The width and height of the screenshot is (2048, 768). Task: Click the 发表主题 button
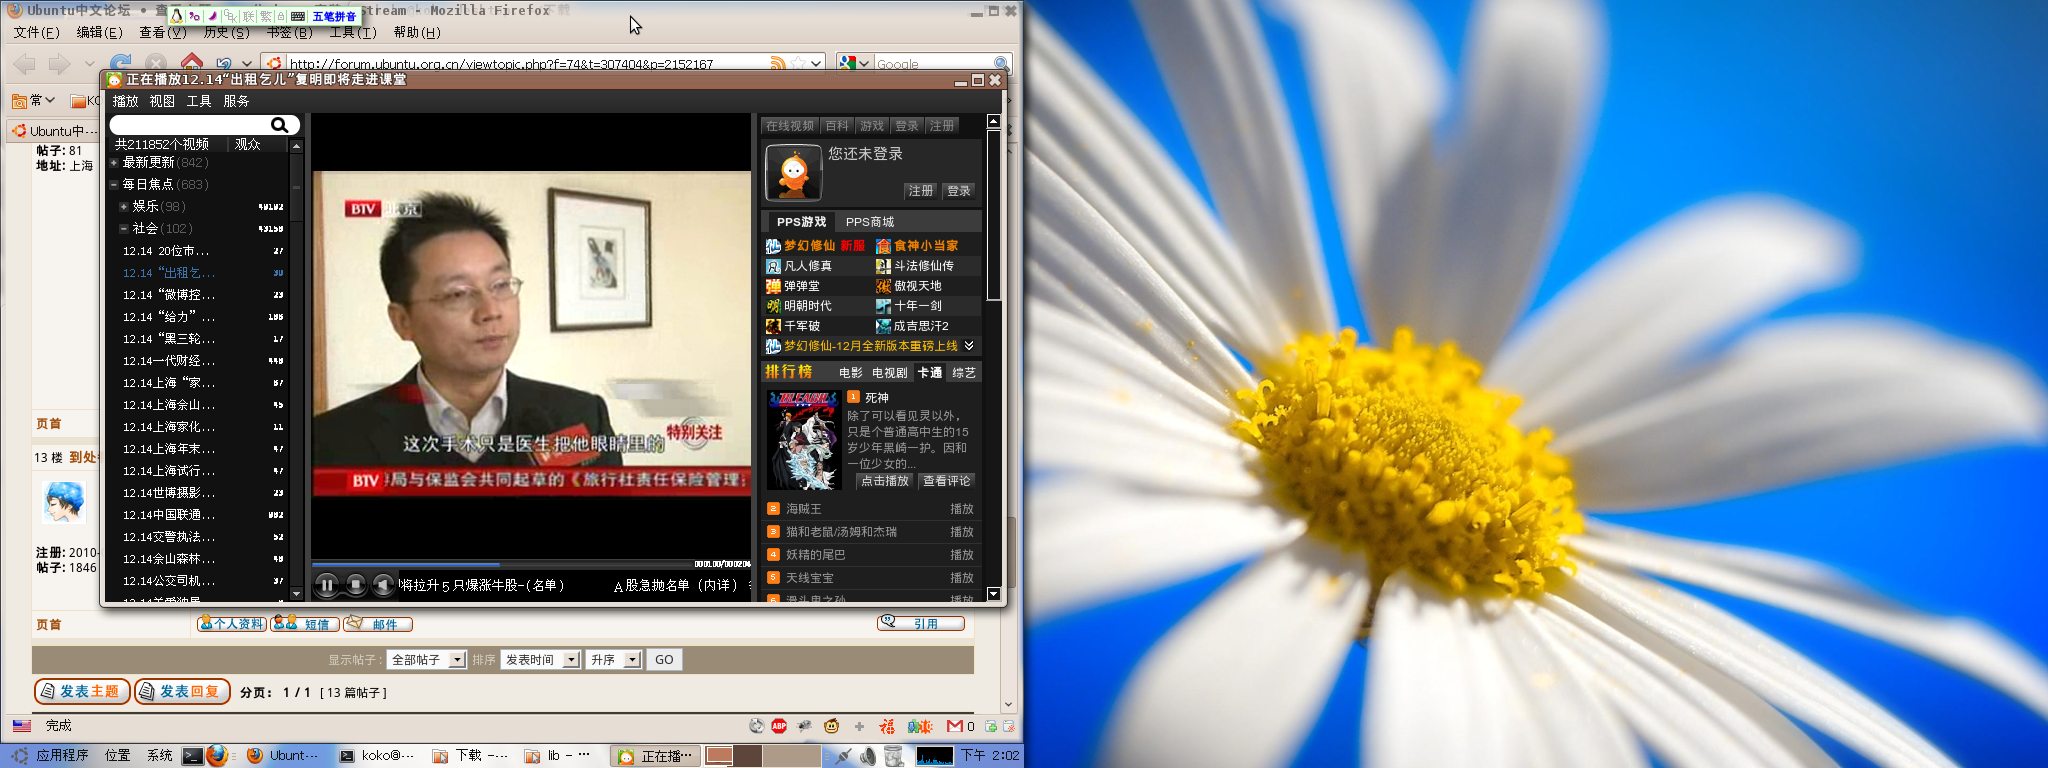pos(82,691)
